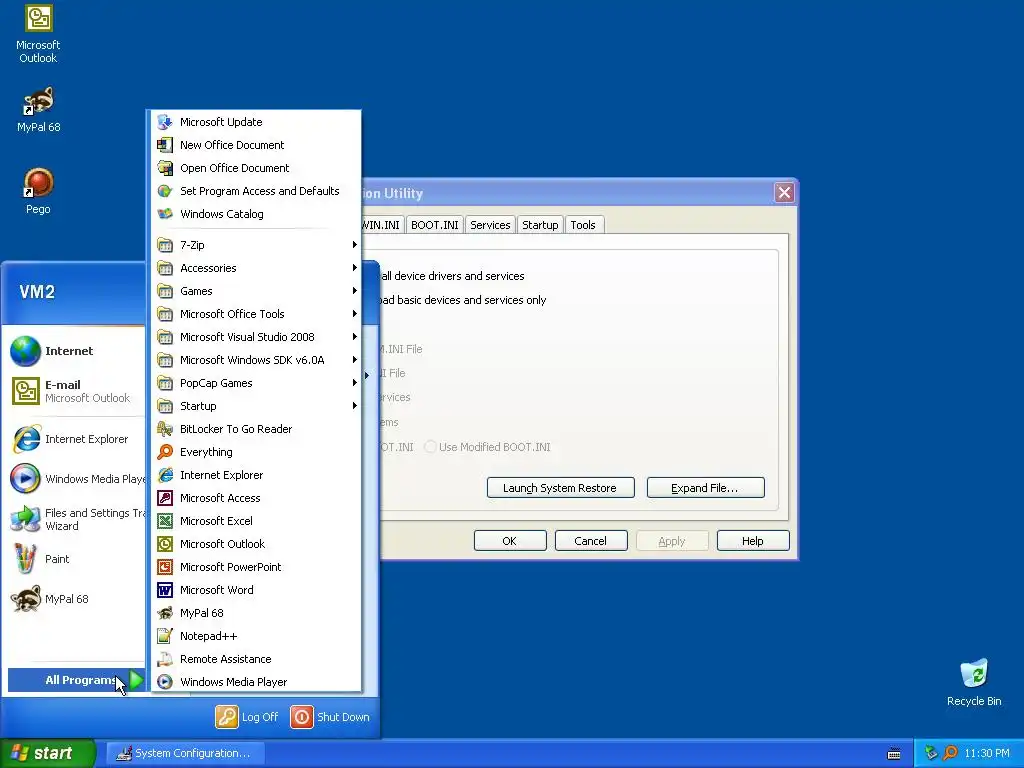Open MyPal 68 from the Start menu's left list

(74, 599)
